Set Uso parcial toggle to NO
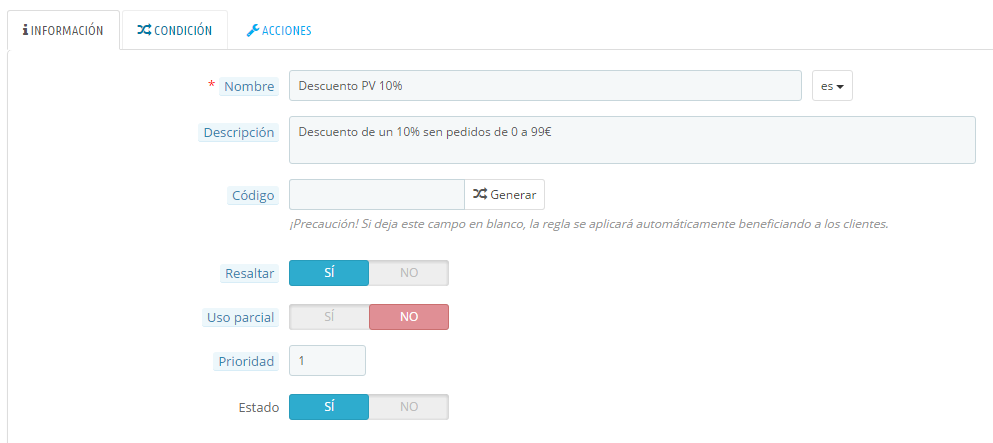Viewport: 993px width, 443px height. coord(408,317)
